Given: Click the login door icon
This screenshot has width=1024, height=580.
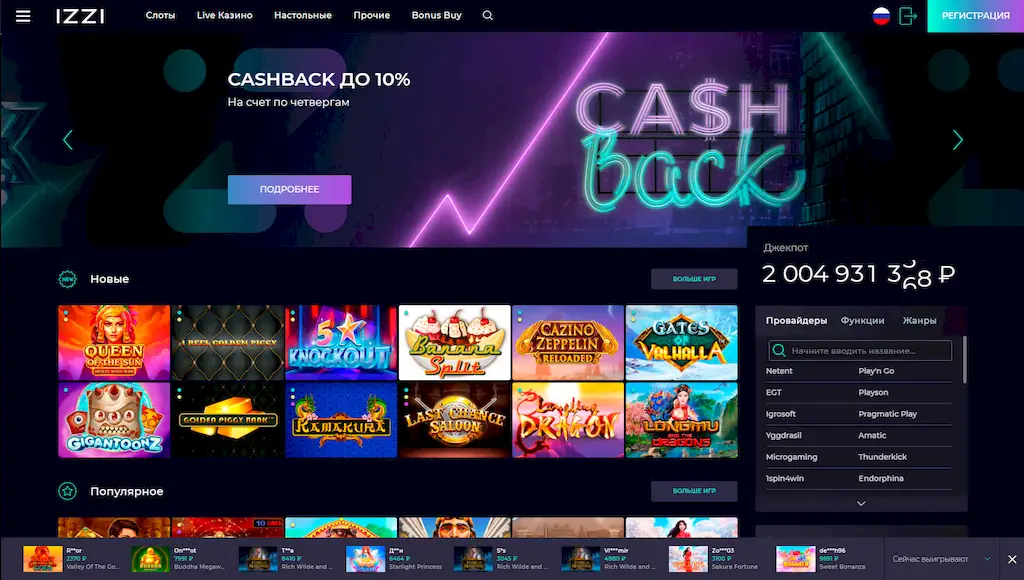Looking at the screenshot, I should [908, 16].
